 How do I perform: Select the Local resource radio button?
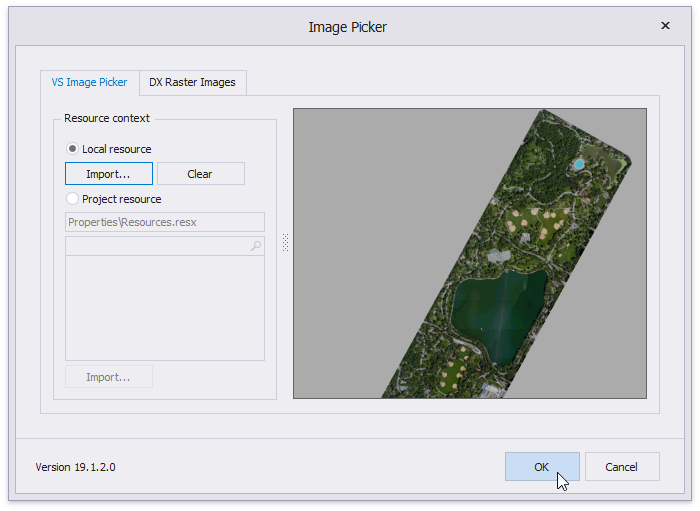pyautogui.click(x=73, y=149)
